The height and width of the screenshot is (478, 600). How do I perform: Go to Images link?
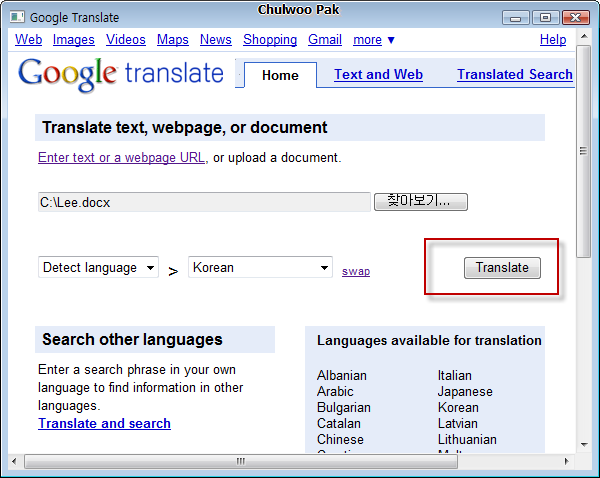(73, 39)
